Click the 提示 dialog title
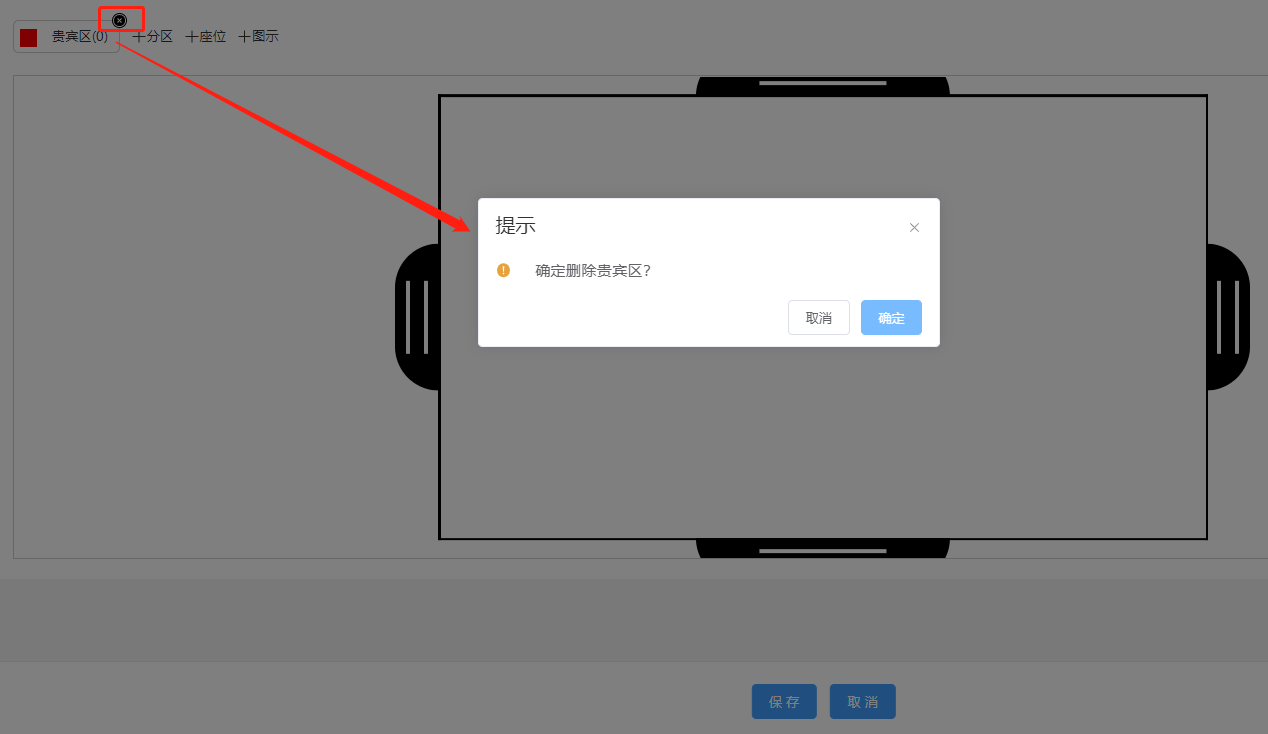The height and width of the screenshot is (734, 1268). (x=516, y=226)
